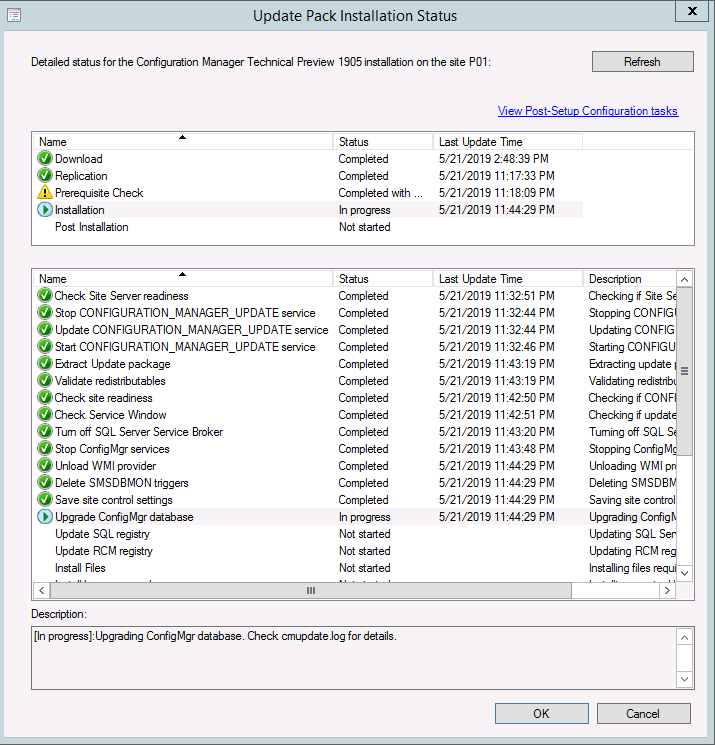Image resolution: width=715 pixels, height=745 pixels.
Task: Sort step list by Last Update Time header
Action: pyautogui.click(x=508, y=278)
